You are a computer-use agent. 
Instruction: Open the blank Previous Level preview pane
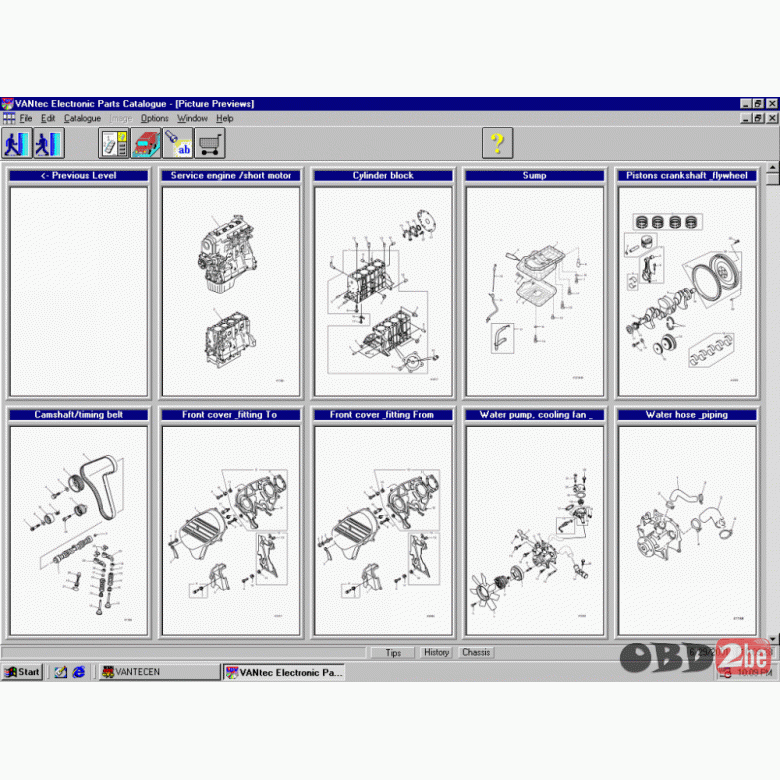coord(79,292)
